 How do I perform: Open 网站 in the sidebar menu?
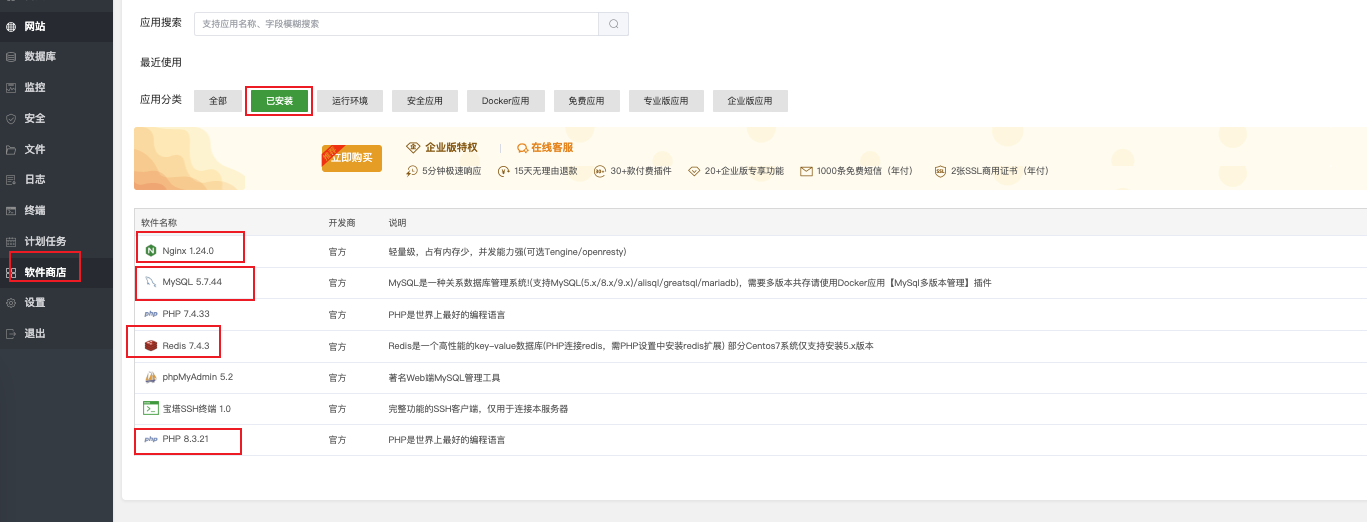click(x=56, y=26)
